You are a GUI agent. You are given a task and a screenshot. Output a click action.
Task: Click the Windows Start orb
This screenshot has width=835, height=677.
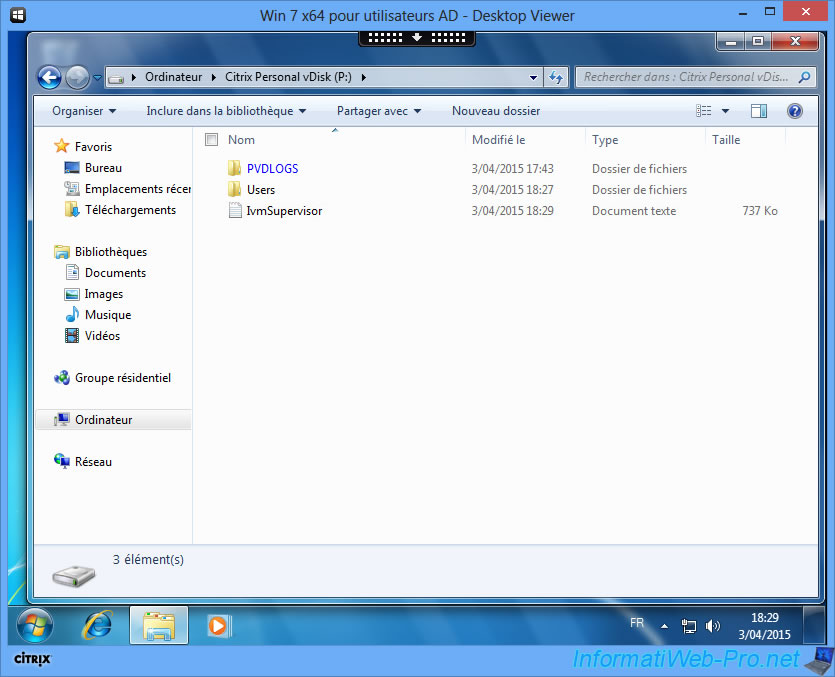tap(36, 625)
